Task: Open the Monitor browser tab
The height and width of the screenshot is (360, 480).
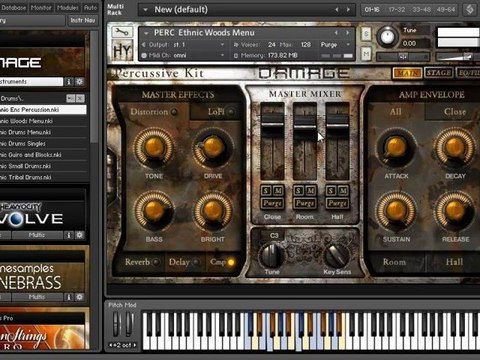Action: pos(41,7)
